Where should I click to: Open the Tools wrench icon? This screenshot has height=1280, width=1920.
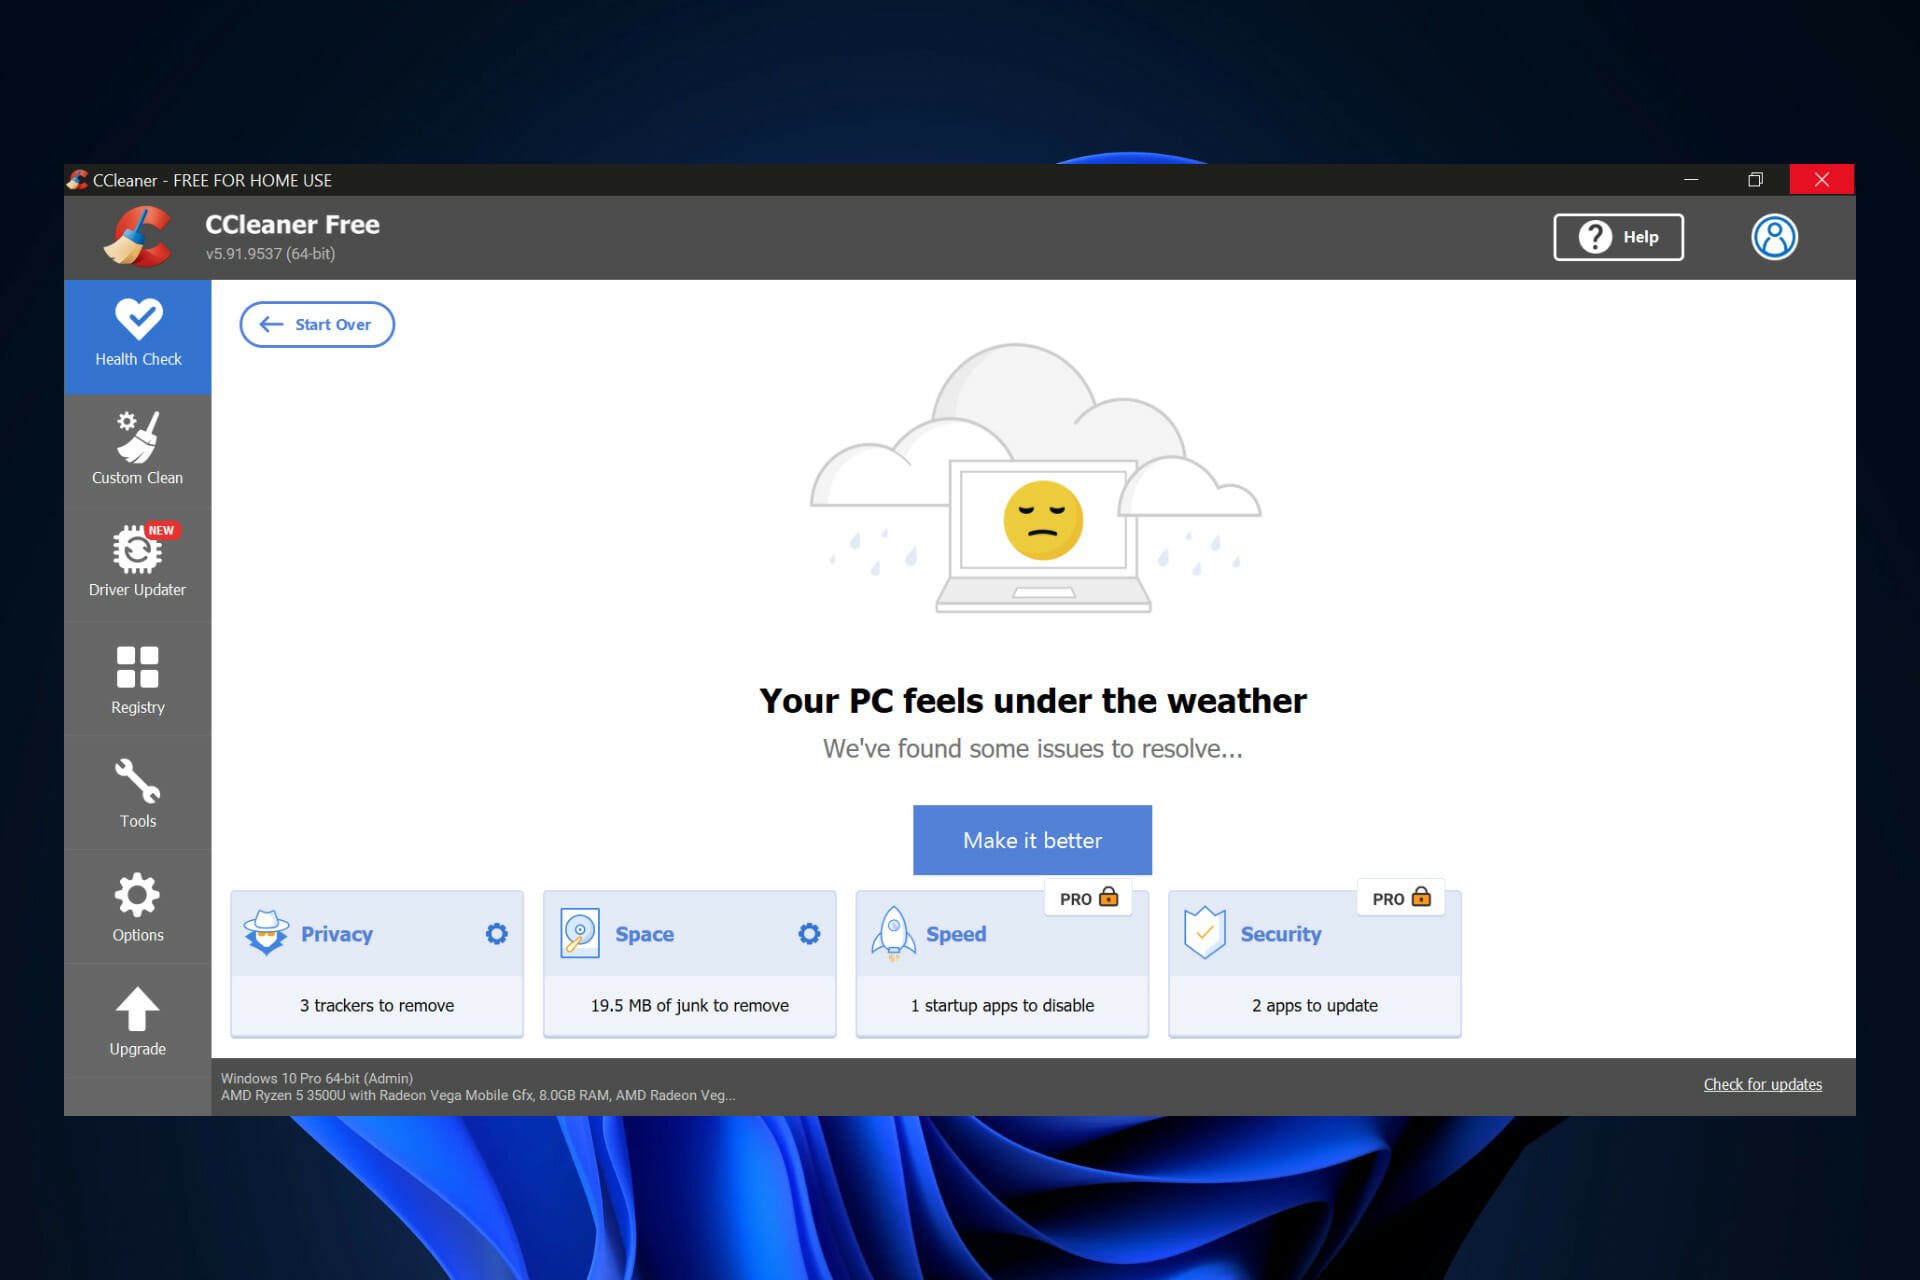coord(137,781)
